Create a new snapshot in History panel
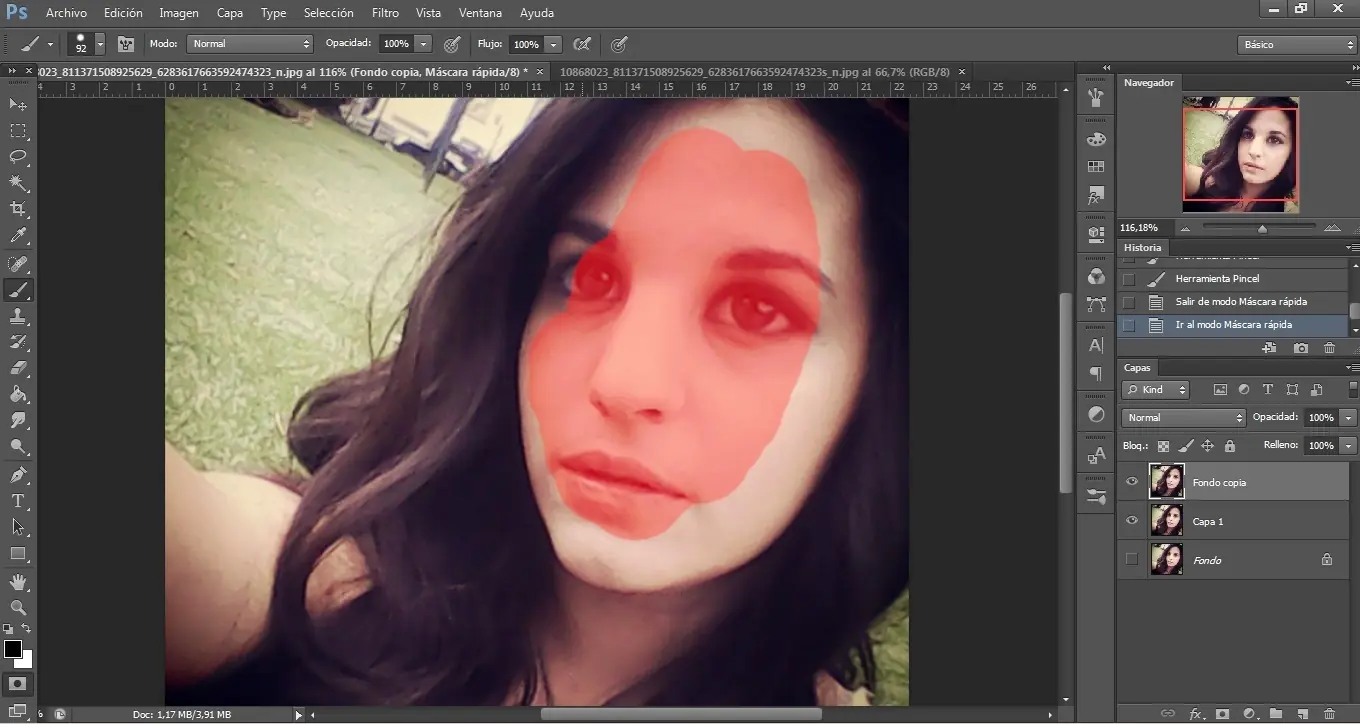This screenshot has width=1360, height=724. 1300,348
